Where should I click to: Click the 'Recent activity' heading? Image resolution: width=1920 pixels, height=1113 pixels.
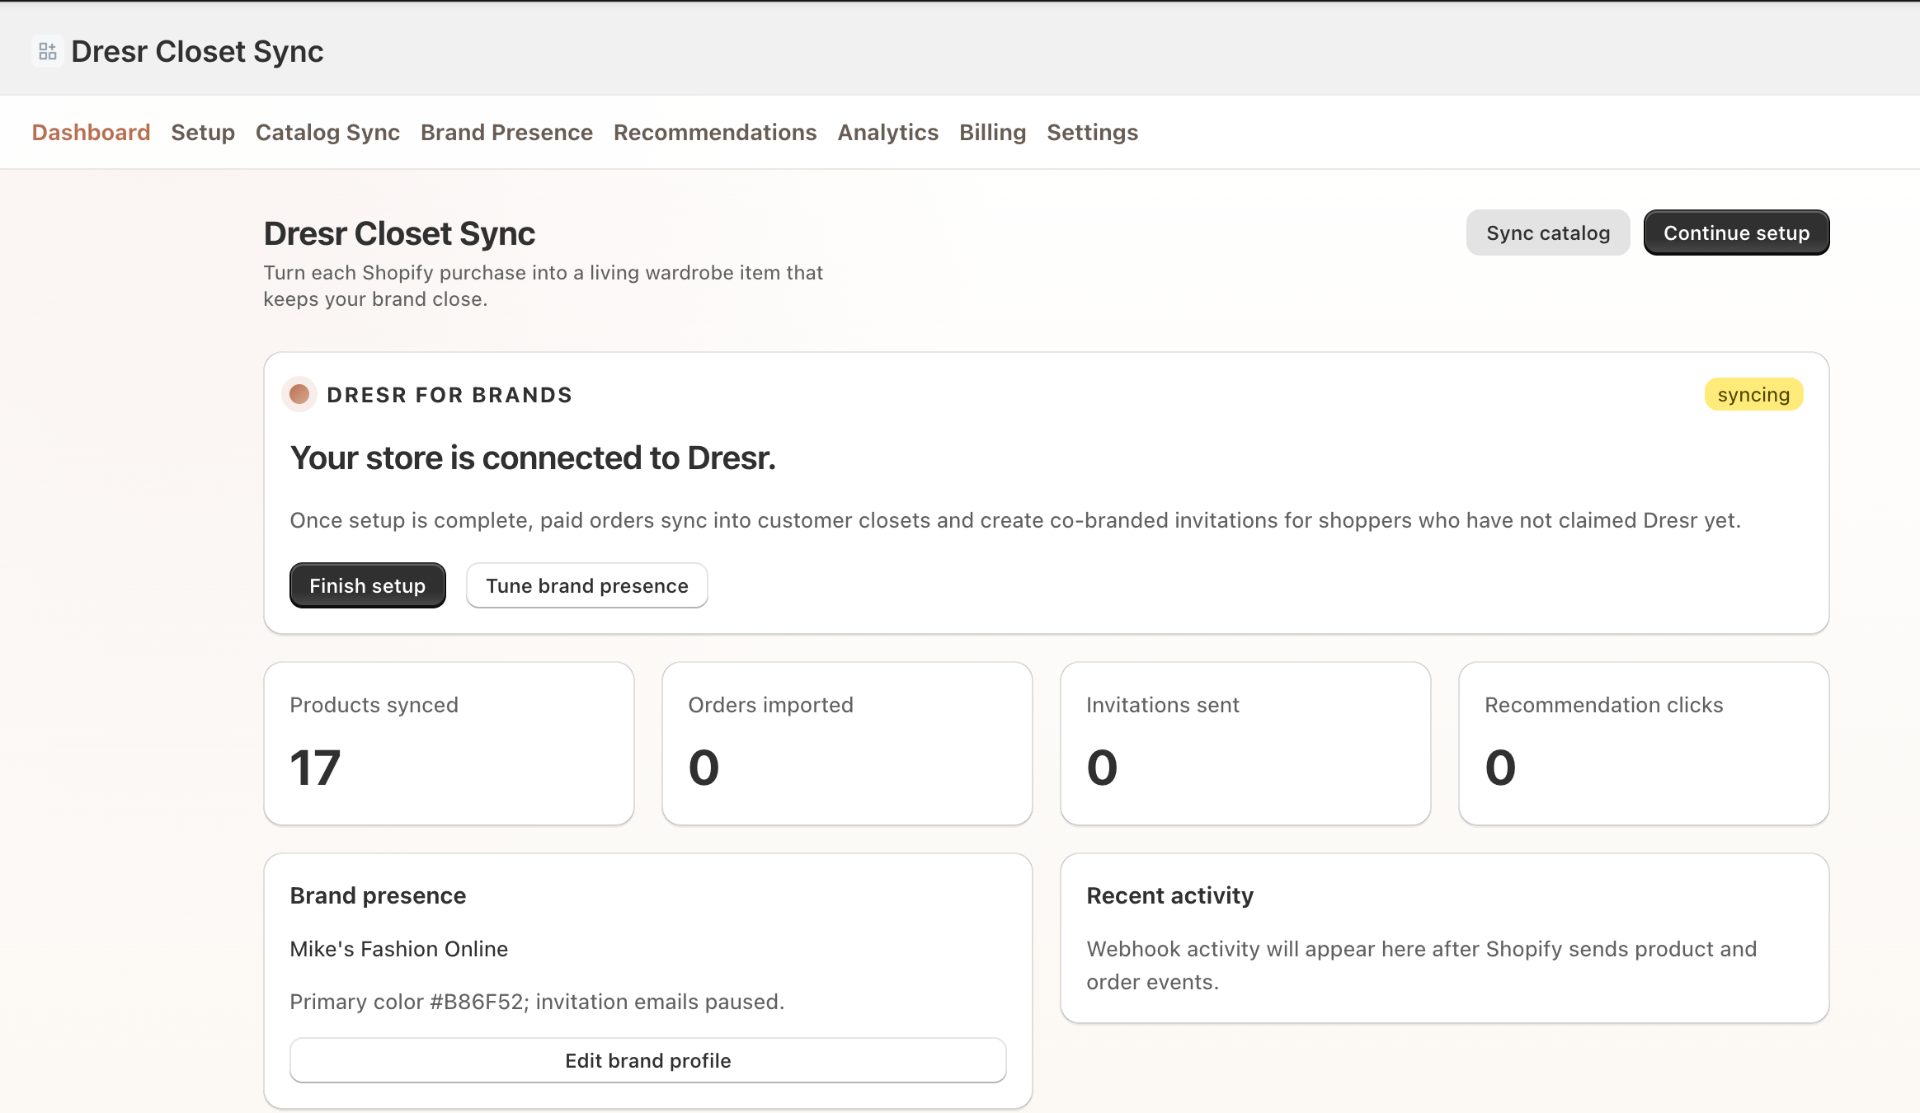tap(1170, 896)
